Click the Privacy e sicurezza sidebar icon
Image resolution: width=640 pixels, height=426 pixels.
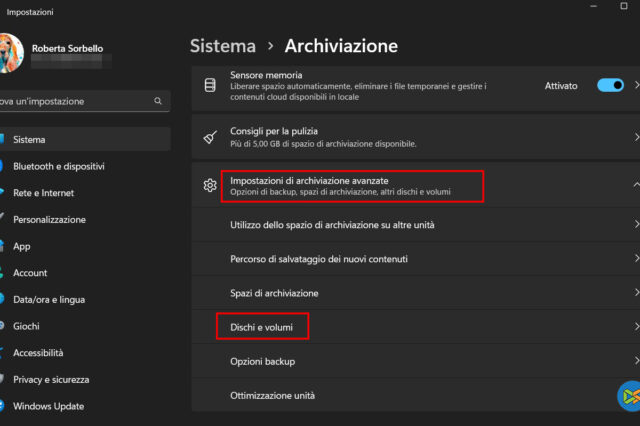click(x=3, y=379)
